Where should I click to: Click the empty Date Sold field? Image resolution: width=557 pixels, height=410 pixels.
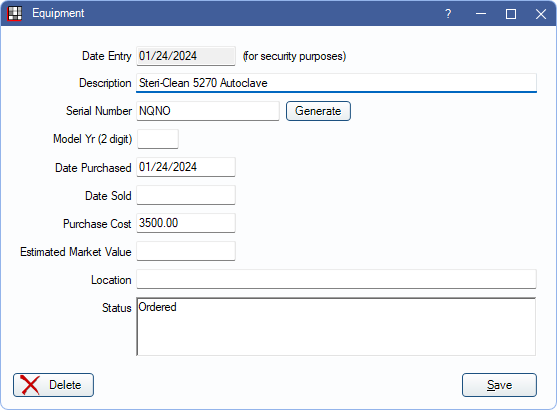(186, 195)
